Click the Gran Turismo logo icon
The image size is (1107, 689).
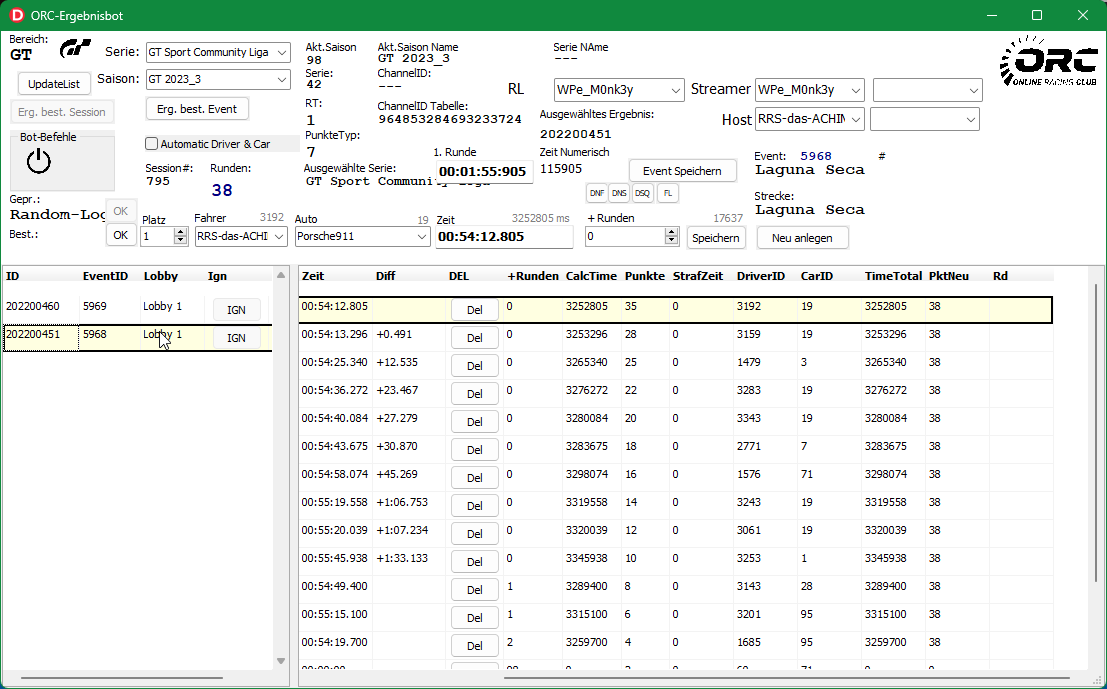coord(75,49)
